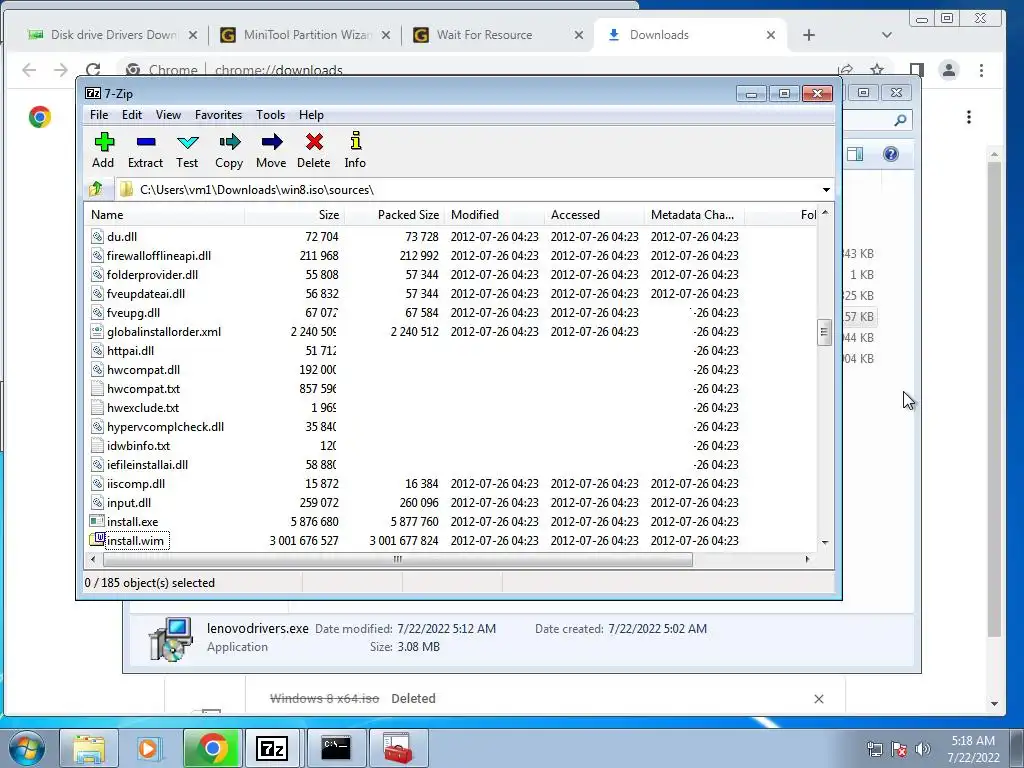Open the Info toolbar icon
The height and width of the screenshot is (768, 1024).
click(355, 150)
